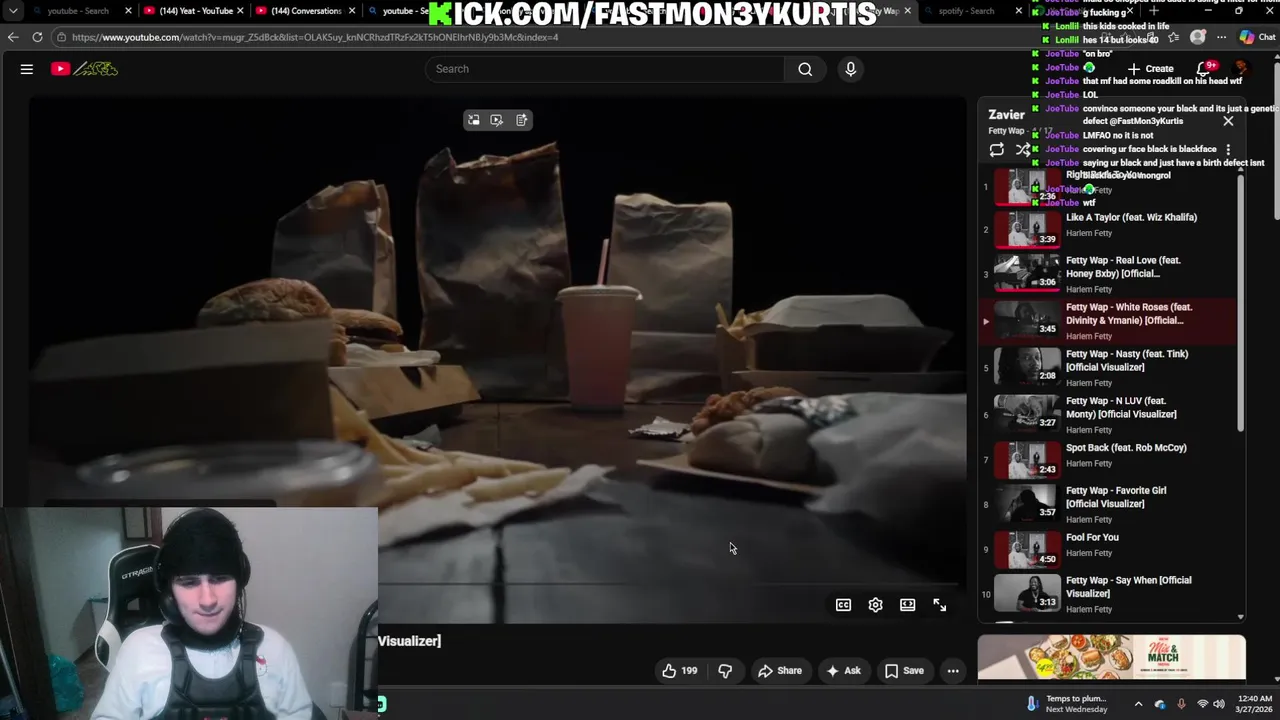
Task: Dislike the video
Action: pyautogui.click(x=725, y=671)
